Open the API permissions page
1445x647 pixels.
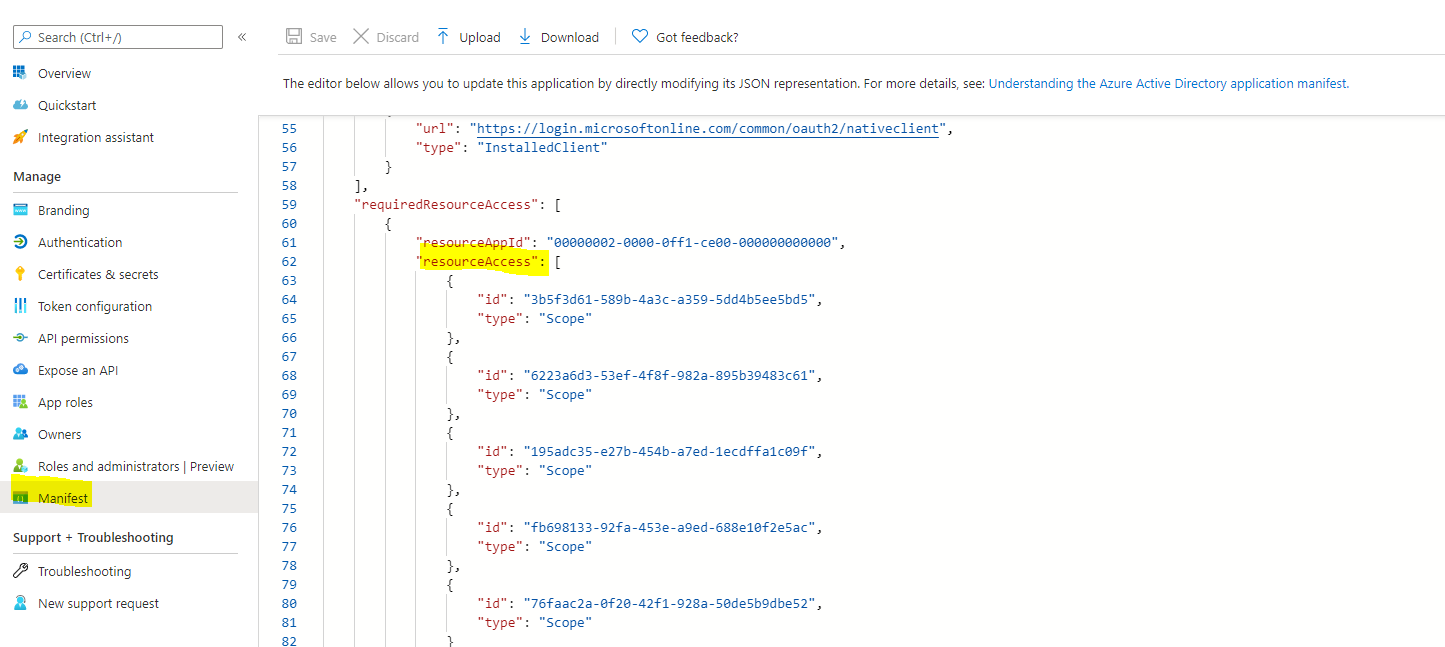(83, 338)
